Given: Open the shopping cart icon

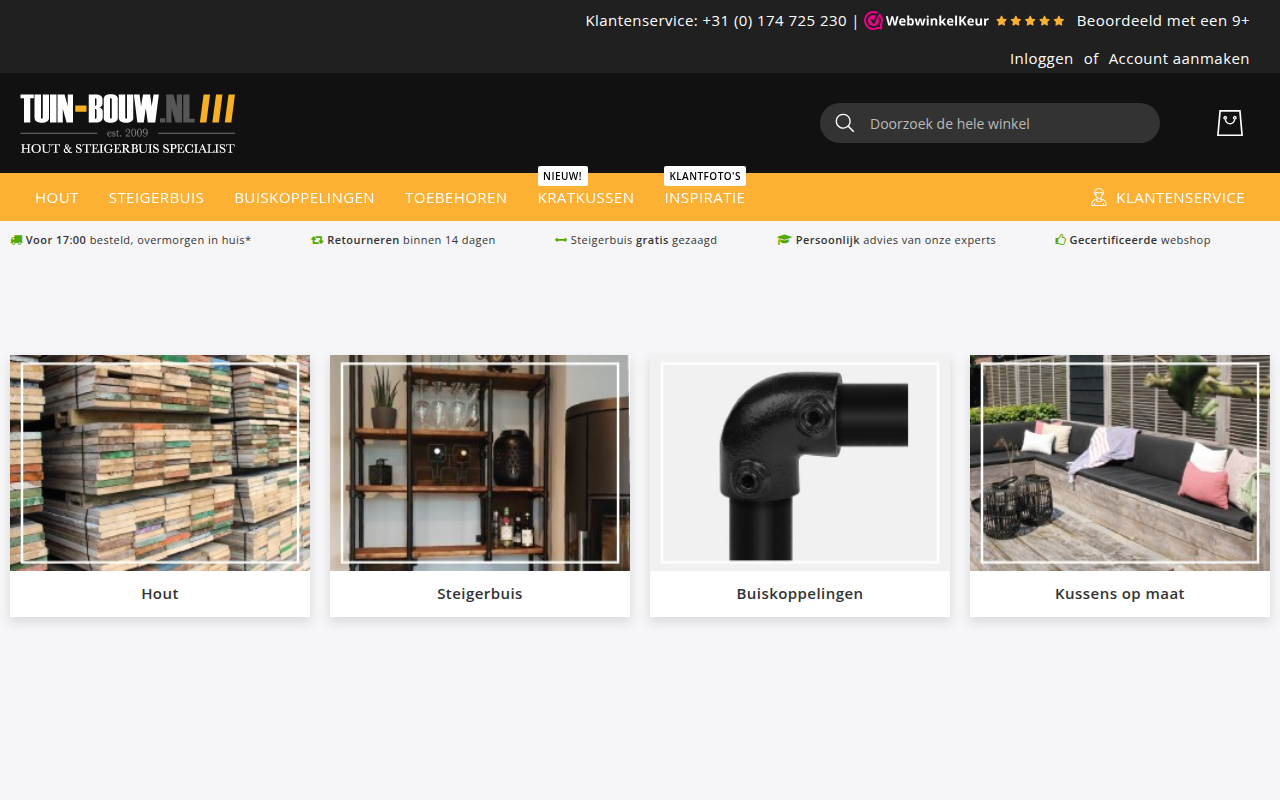Looking at the screenshot, I should 1229,123.
